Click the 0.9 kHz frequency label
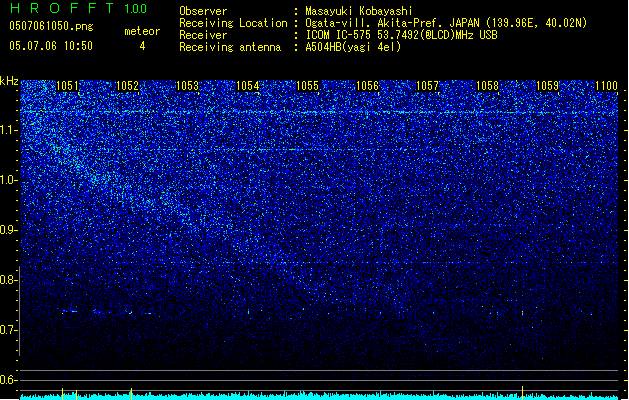This screenshot has width=629, height=400. point(9,230)
